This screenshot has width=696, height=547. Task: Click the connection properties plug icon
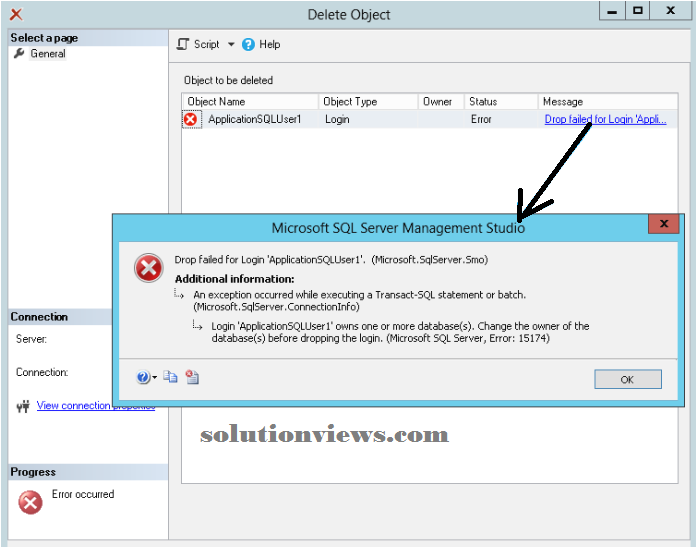pos(23,406)
